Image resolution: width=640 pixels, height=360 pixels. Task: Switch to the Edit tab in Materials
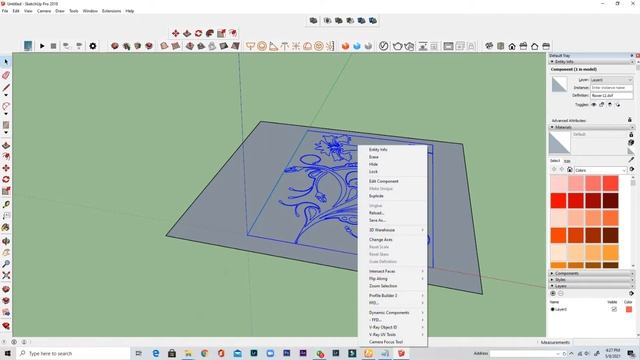pyautogui.click(x=567, y=161)
